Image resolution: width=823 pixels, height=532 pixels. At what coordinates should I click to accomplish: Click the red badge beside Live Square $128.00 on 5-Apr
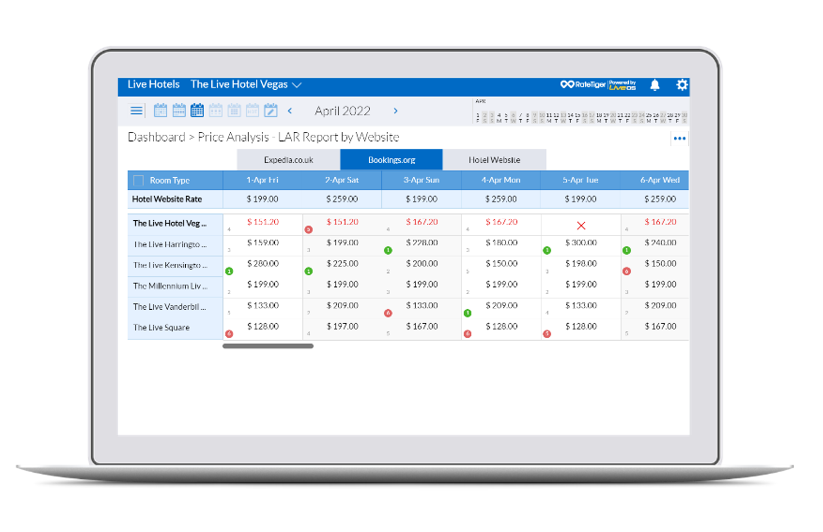coord(547,334)
